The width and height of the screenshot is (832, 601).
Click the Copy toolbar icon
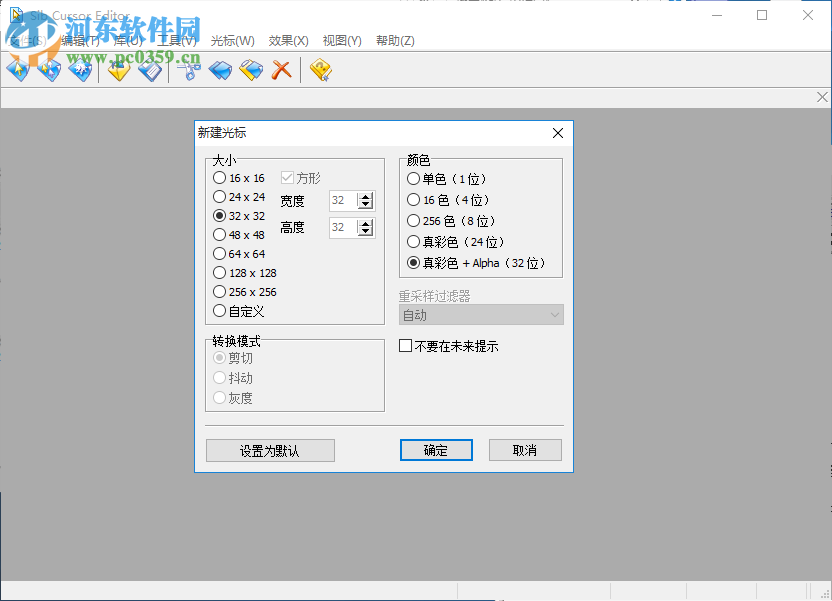221,70
